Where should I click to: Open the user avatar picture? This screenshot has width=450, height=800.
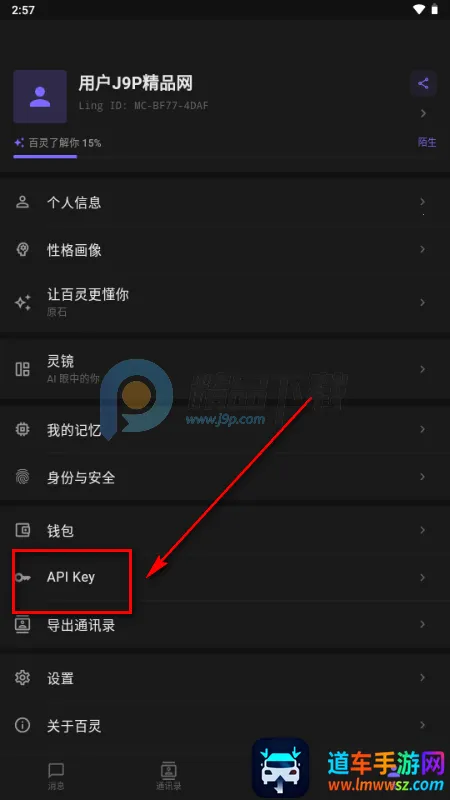pyautogui.click(x=40, y=96)
